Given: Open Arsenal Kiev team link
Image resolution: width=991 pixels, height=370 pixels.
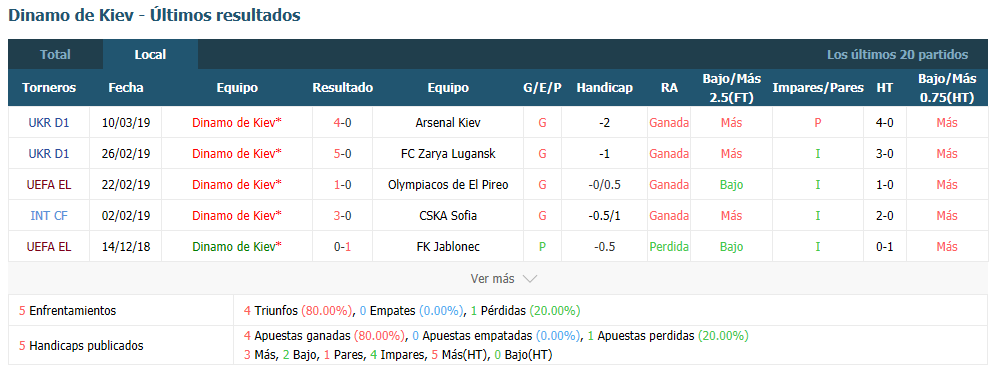Looking at the screenshot, I should (x=449, y=123).
